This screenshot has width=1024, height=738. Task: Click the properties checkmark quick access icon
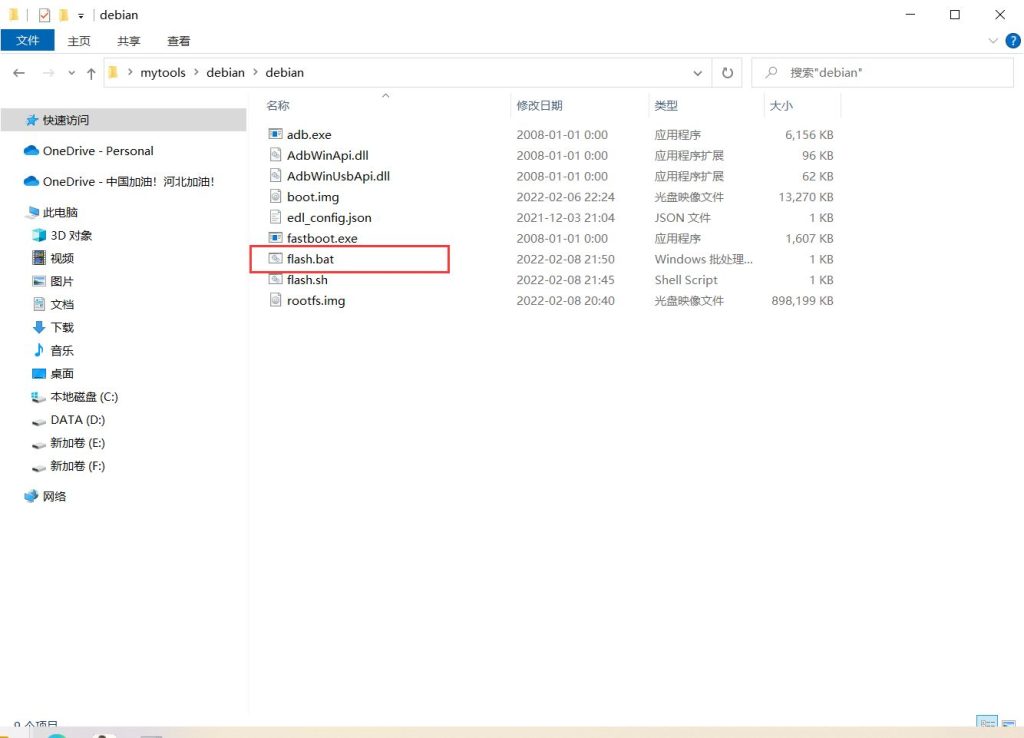click(x=44, y=14)
